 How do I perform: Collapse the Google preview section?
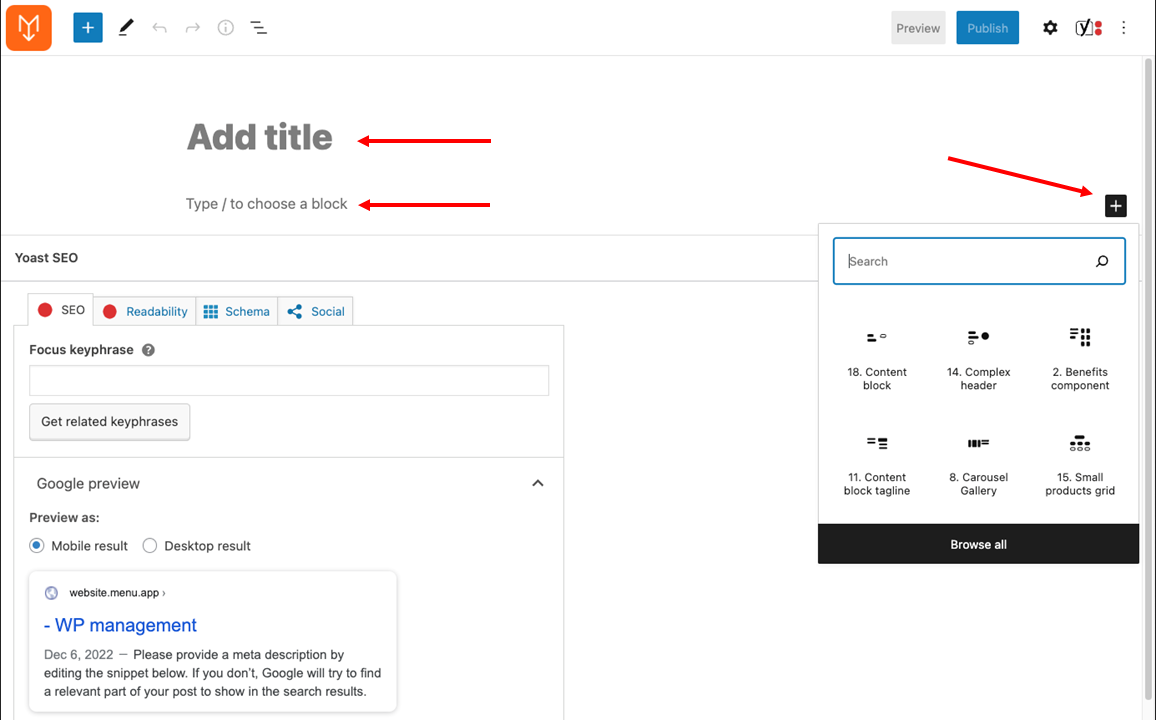pyautogui.click(x=537, y=483)
